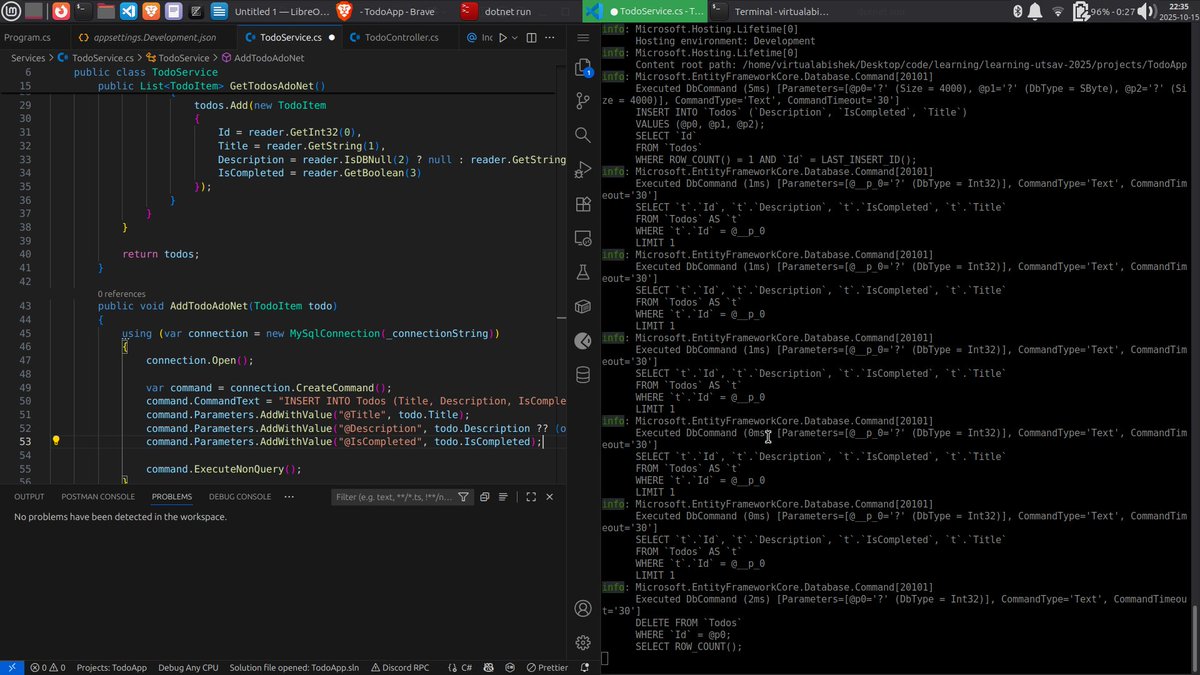The width and height of the screenshot is (1200, 675).
Task: Open the Explorer view in the activity bar
Action: [583, 68]
